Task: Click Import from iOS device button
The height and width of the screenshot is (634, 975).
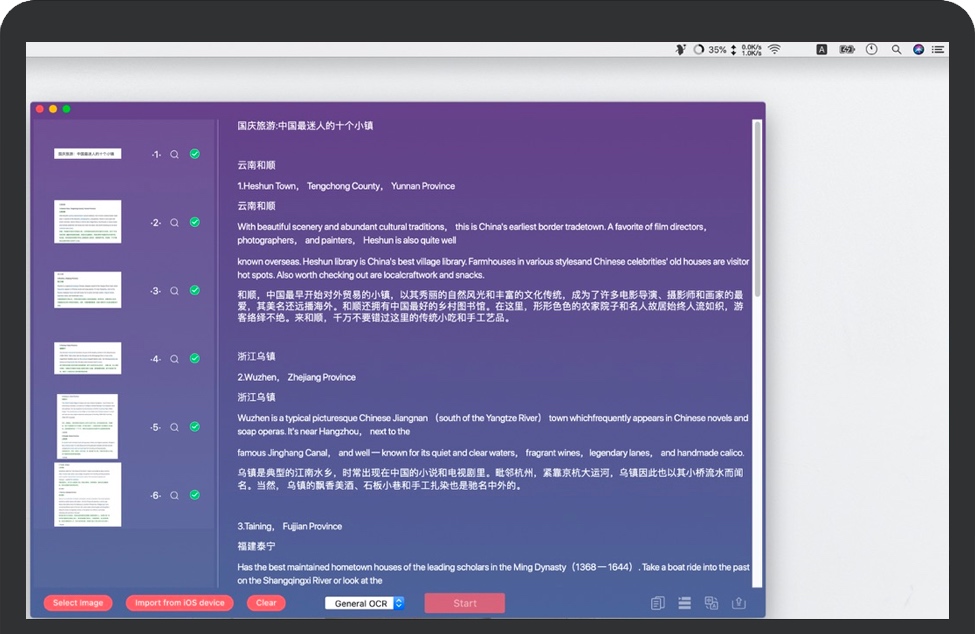Action: tap(180, 603)
